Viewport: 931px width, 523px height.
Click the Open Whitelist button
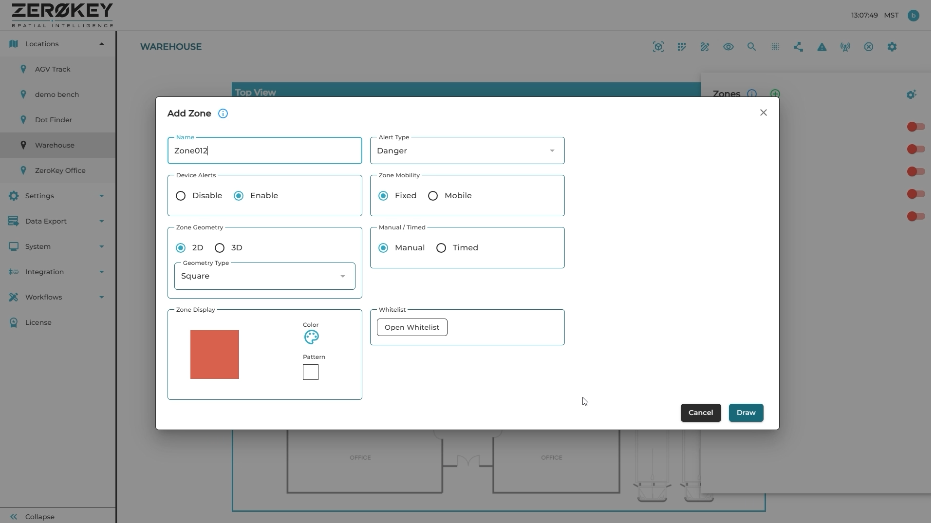pos(412,327)
